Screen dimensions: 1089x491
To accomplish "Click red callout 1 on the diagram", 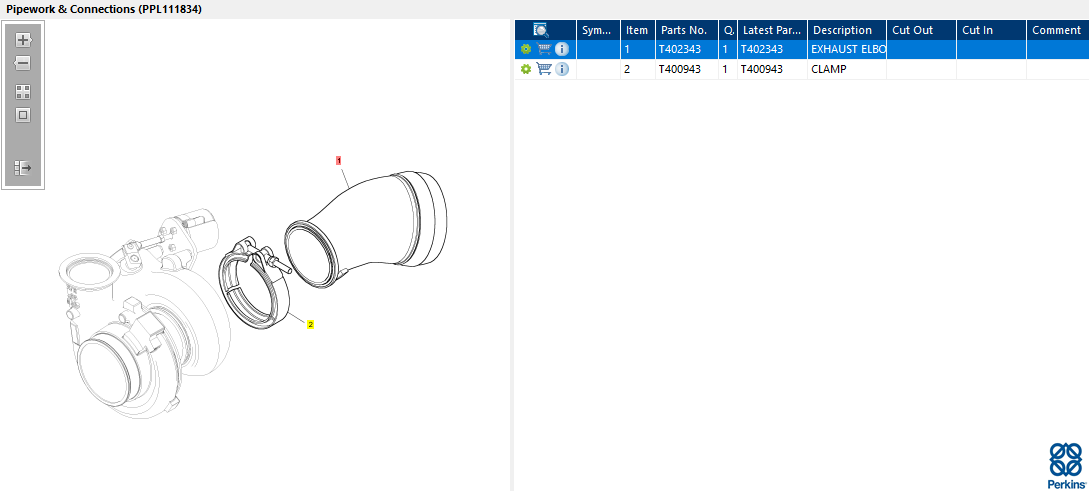I will pos(338,160).
